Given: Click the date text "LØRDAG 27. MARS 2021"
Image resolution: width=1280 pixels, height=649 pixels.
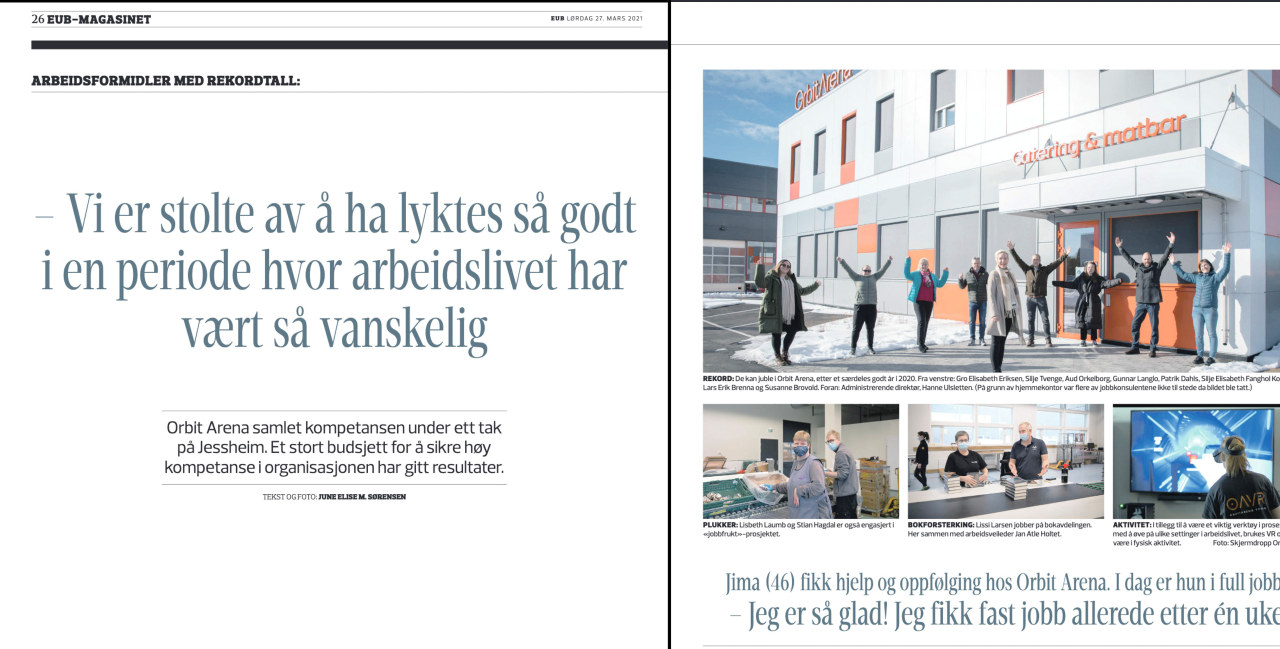Looking at the screenshot, I should coord(606,18).
